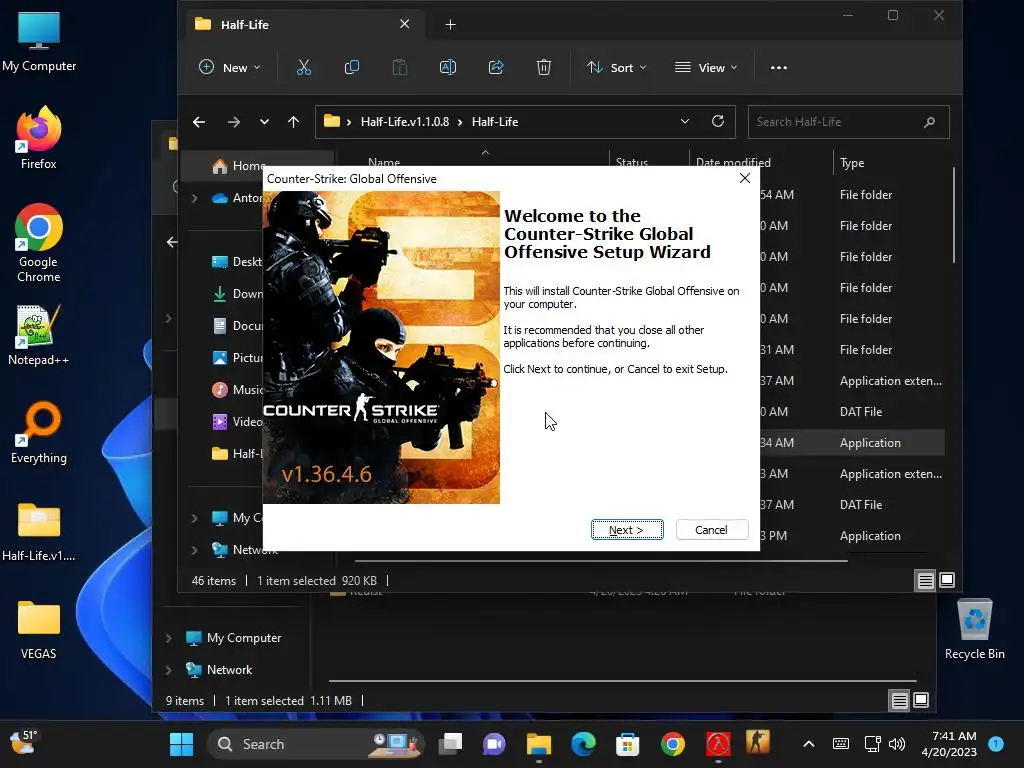The height and width of the screenshot is (768, 1024).
Task: Go back using the back arrow
Action: coord(199,122)
